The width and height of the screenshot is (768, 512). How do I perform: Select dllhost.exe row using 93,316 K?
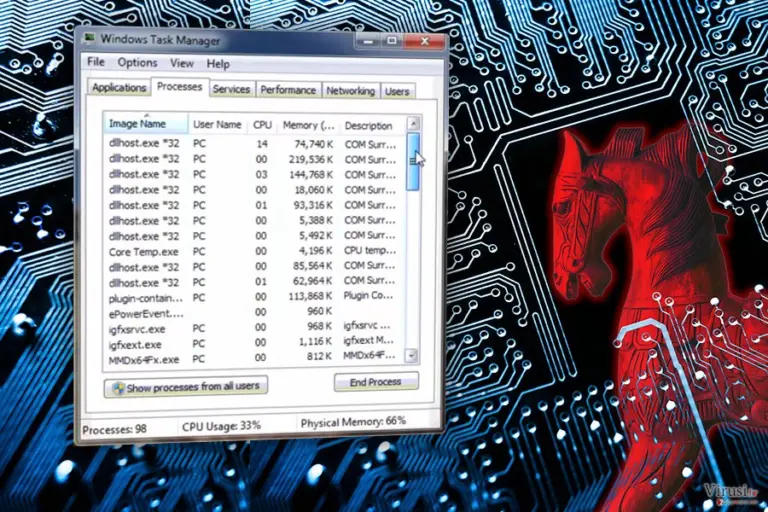coord(253,205)
